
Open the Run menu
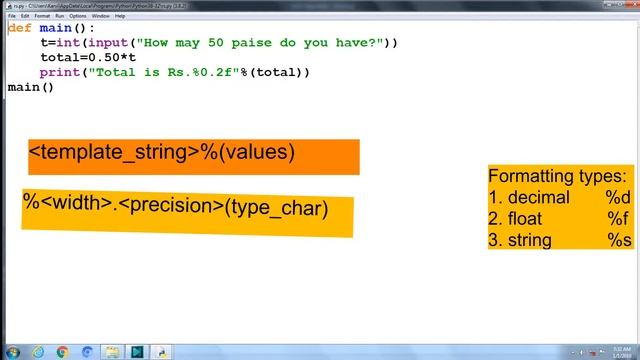60,16
